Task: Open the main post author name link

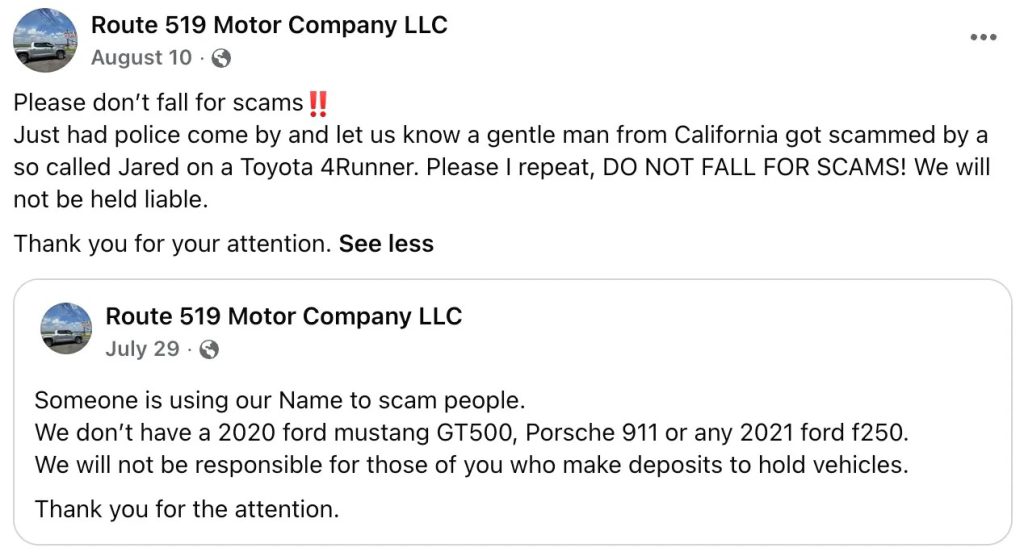Action: coord(269,25)
